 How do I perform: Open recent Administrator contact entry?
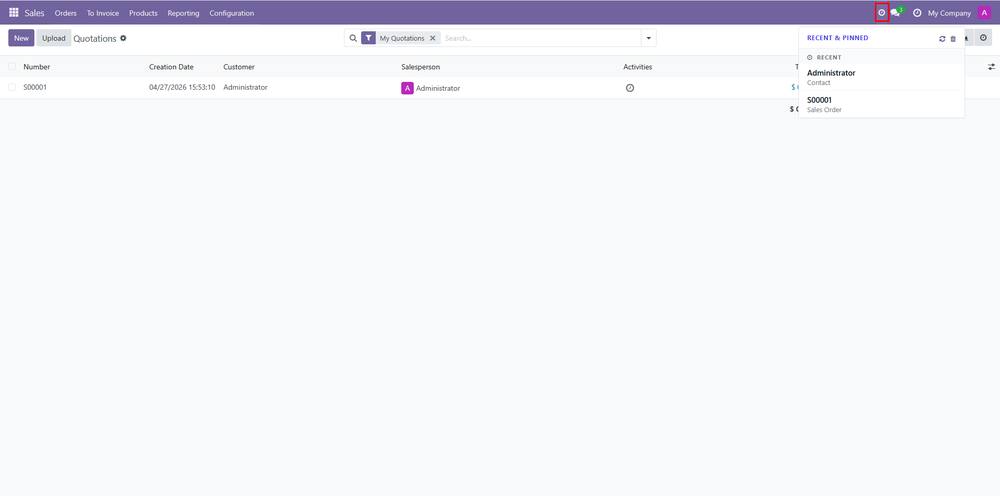(x=881, y=77)
